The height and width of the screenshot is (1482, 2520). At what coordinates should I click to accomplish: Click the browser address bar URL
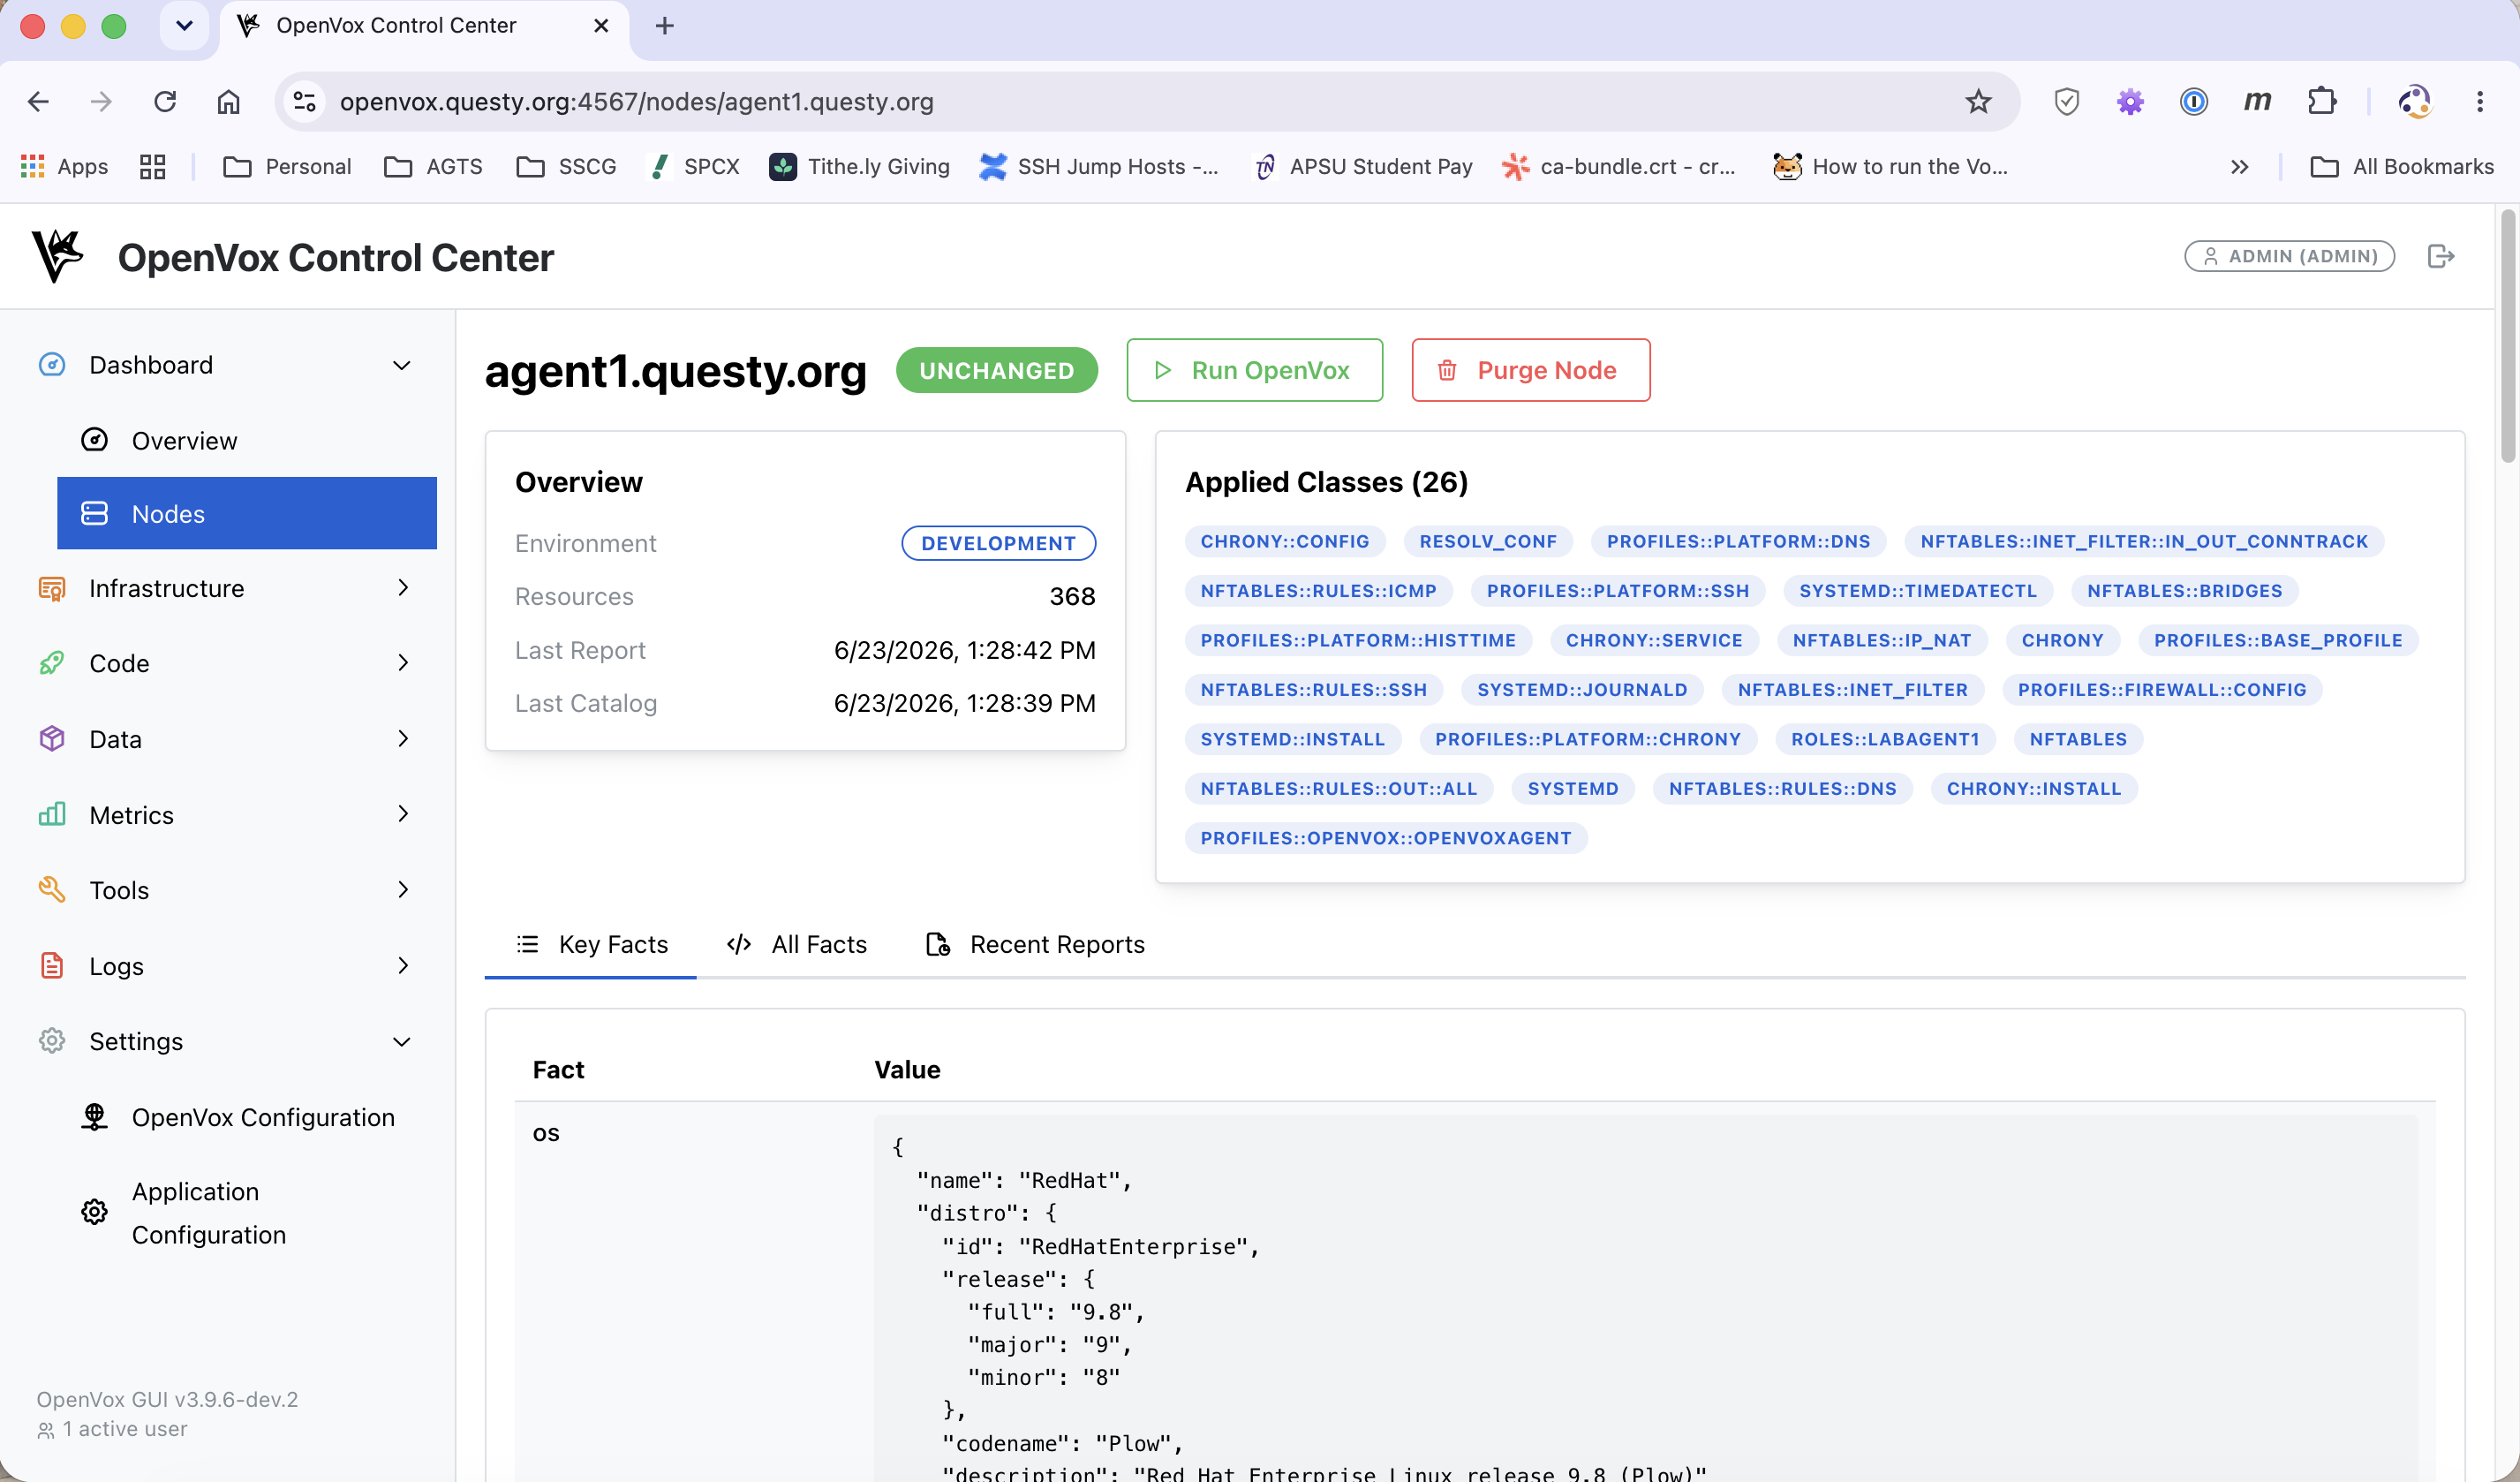pos(636,101)
